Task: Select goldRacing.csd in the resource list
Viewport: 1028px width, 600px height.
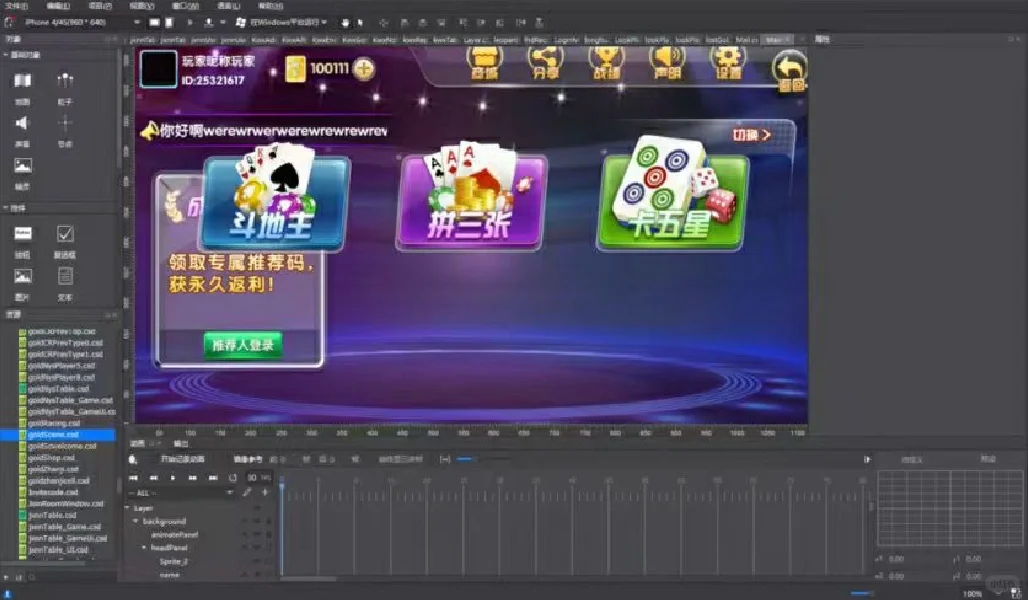Action: (54, 423)
